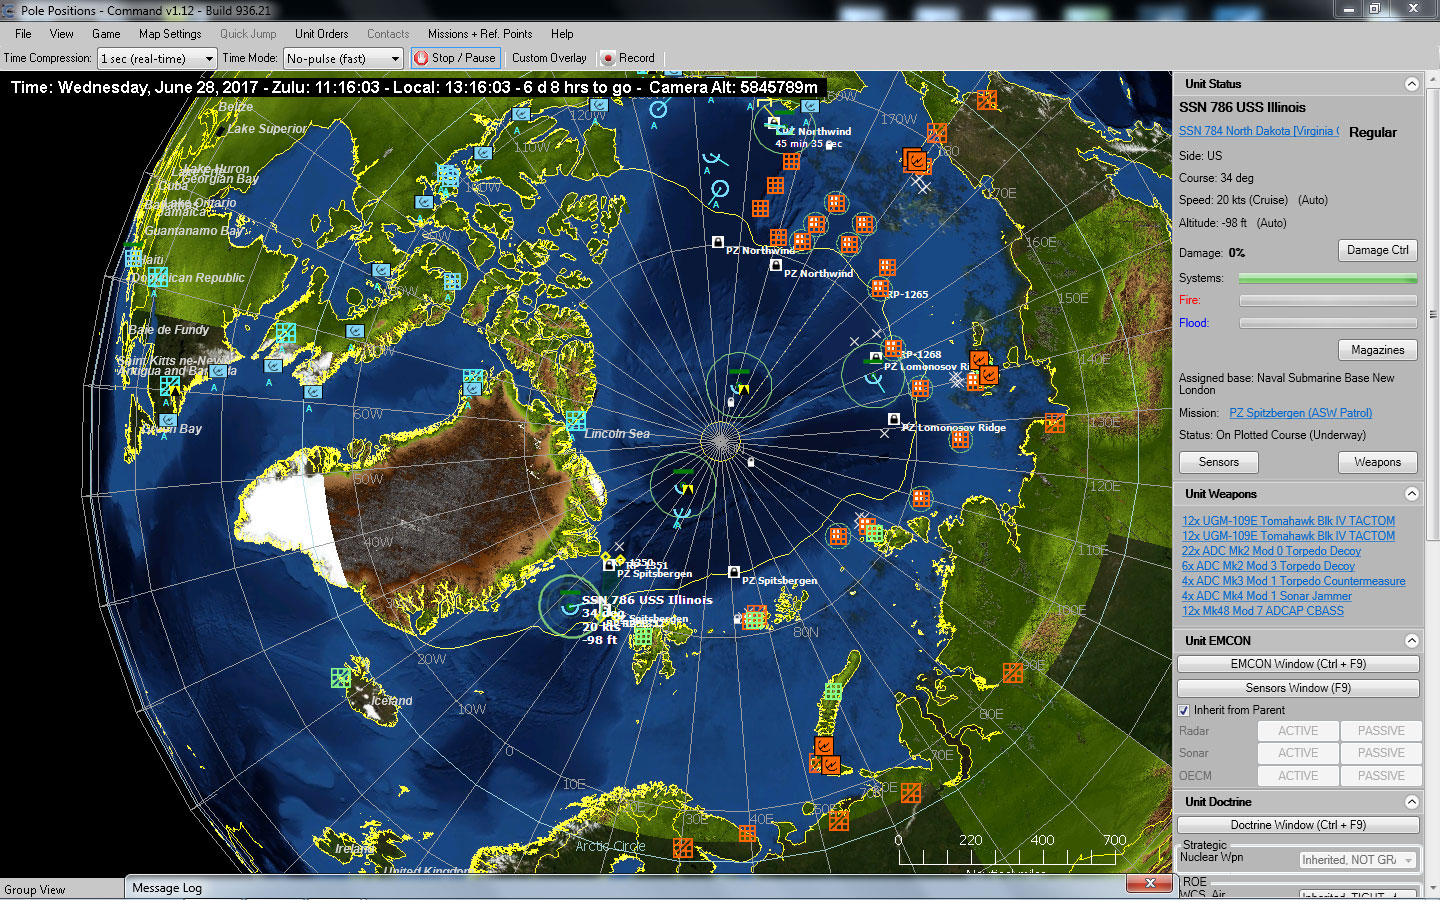Open the PZ Spitzbergen (ASW Patrol) mission link

pyautogui.click(x=1299, y=412)
